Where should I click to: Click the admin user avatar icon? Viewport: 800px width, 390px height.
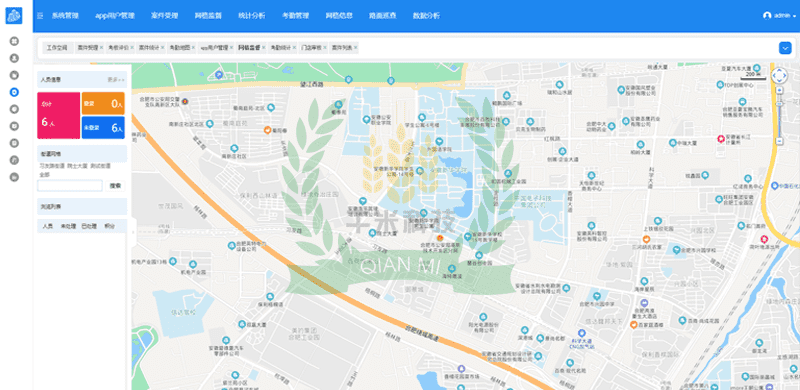coord(767,16)
